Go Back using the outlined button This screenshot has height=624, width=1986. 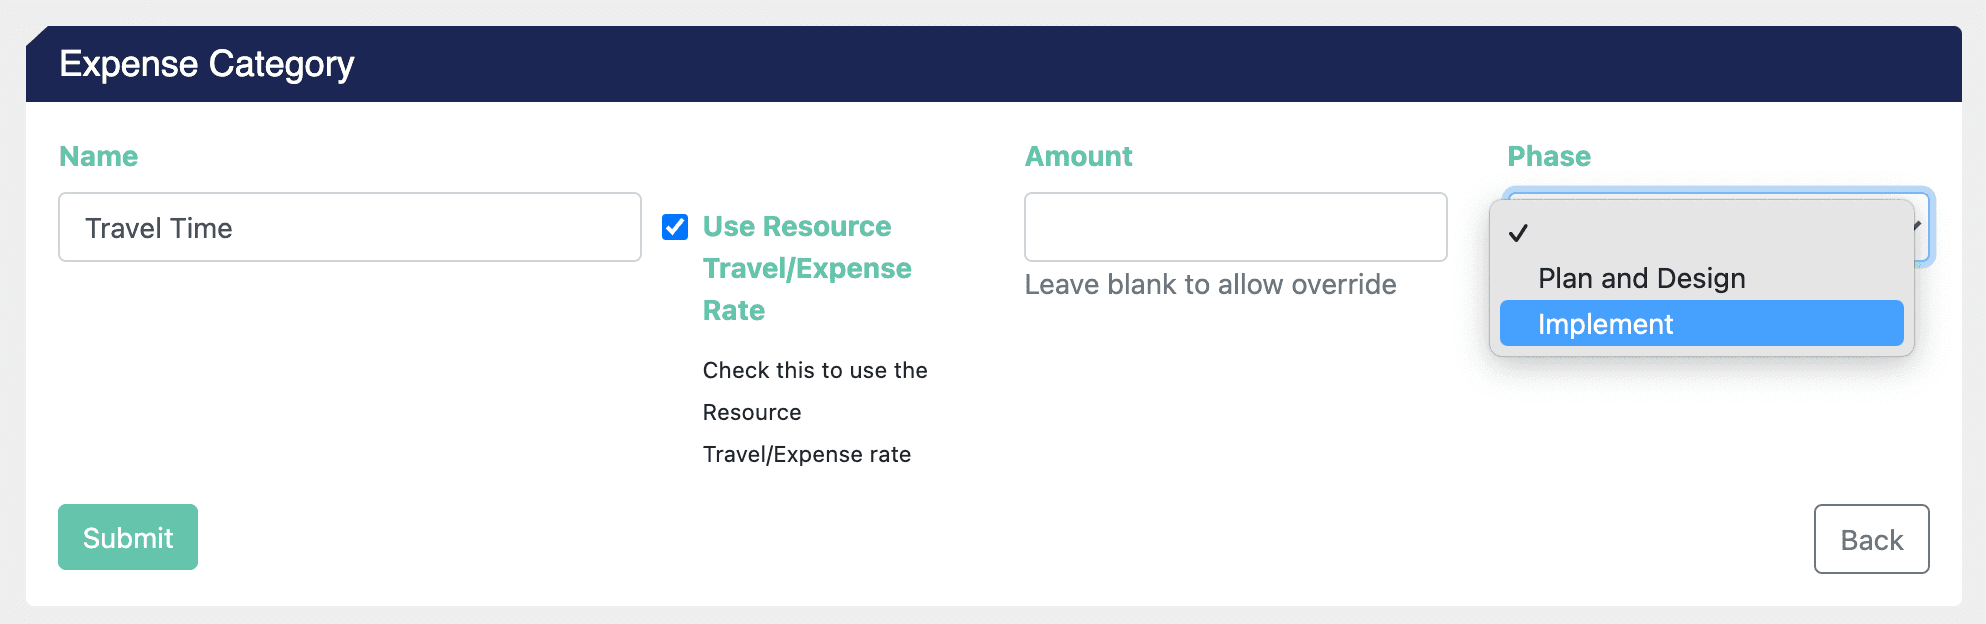(x=1872, y=539)
